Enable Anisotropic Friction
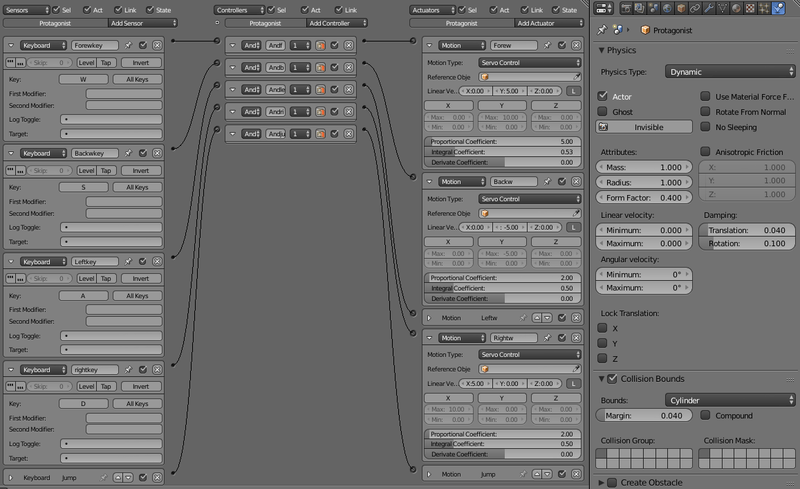800x489 pixels. click(705, 152)
